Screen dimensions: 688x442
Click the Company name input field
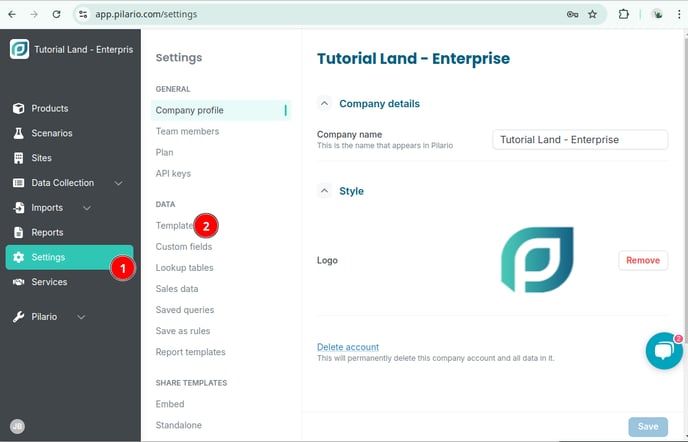coord(580,140)
